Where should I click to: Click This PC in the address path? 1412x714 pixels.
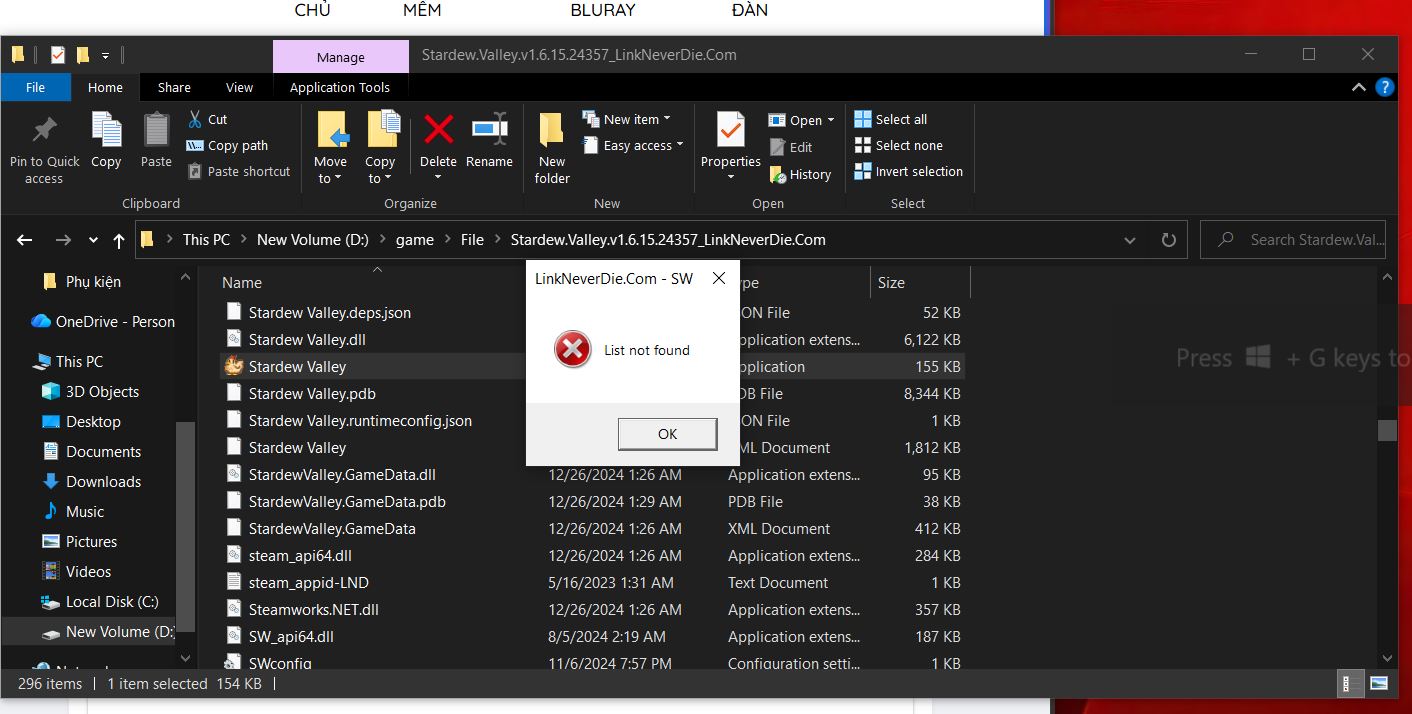(x=206, y=240)
